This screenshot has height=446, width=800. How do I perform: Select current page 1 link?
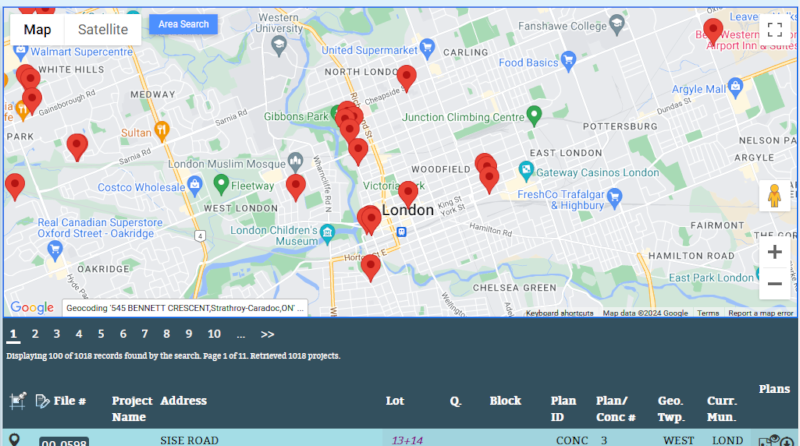13,334
